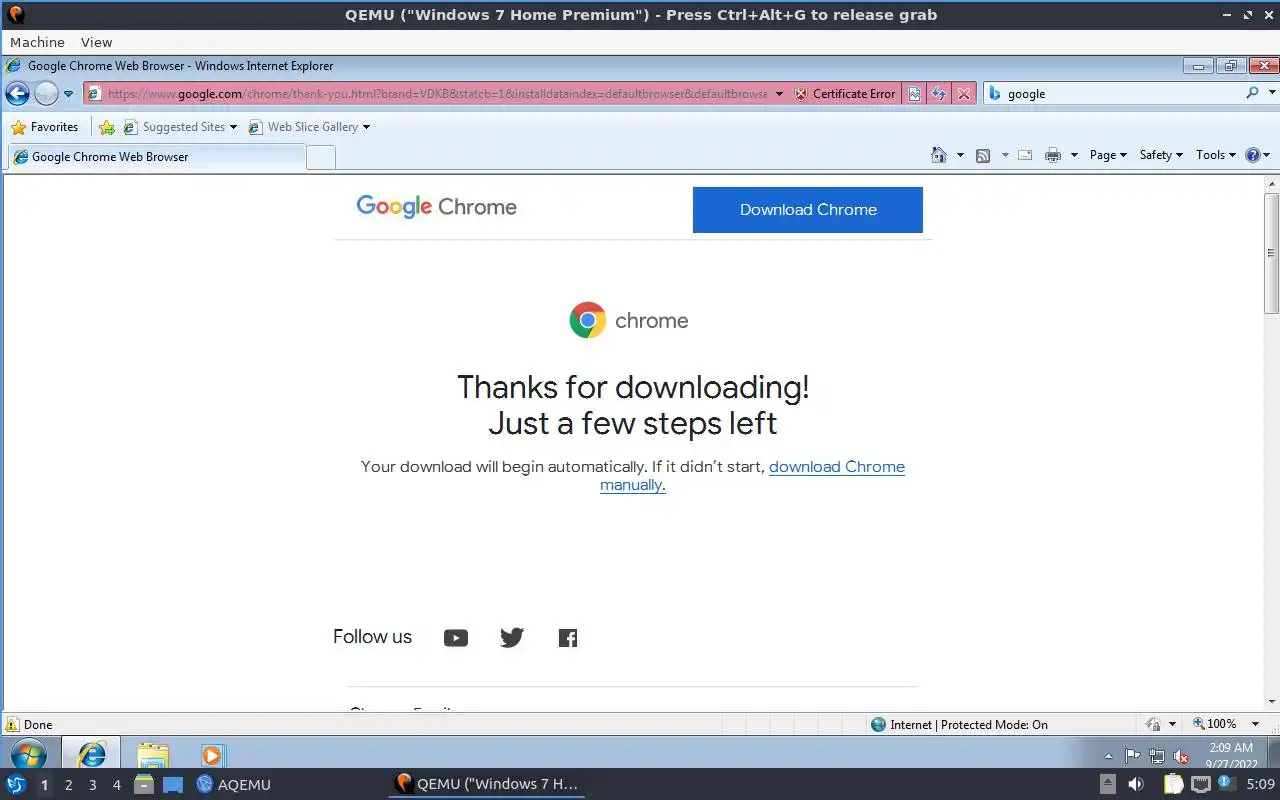Open the Tools menu

1216,155
